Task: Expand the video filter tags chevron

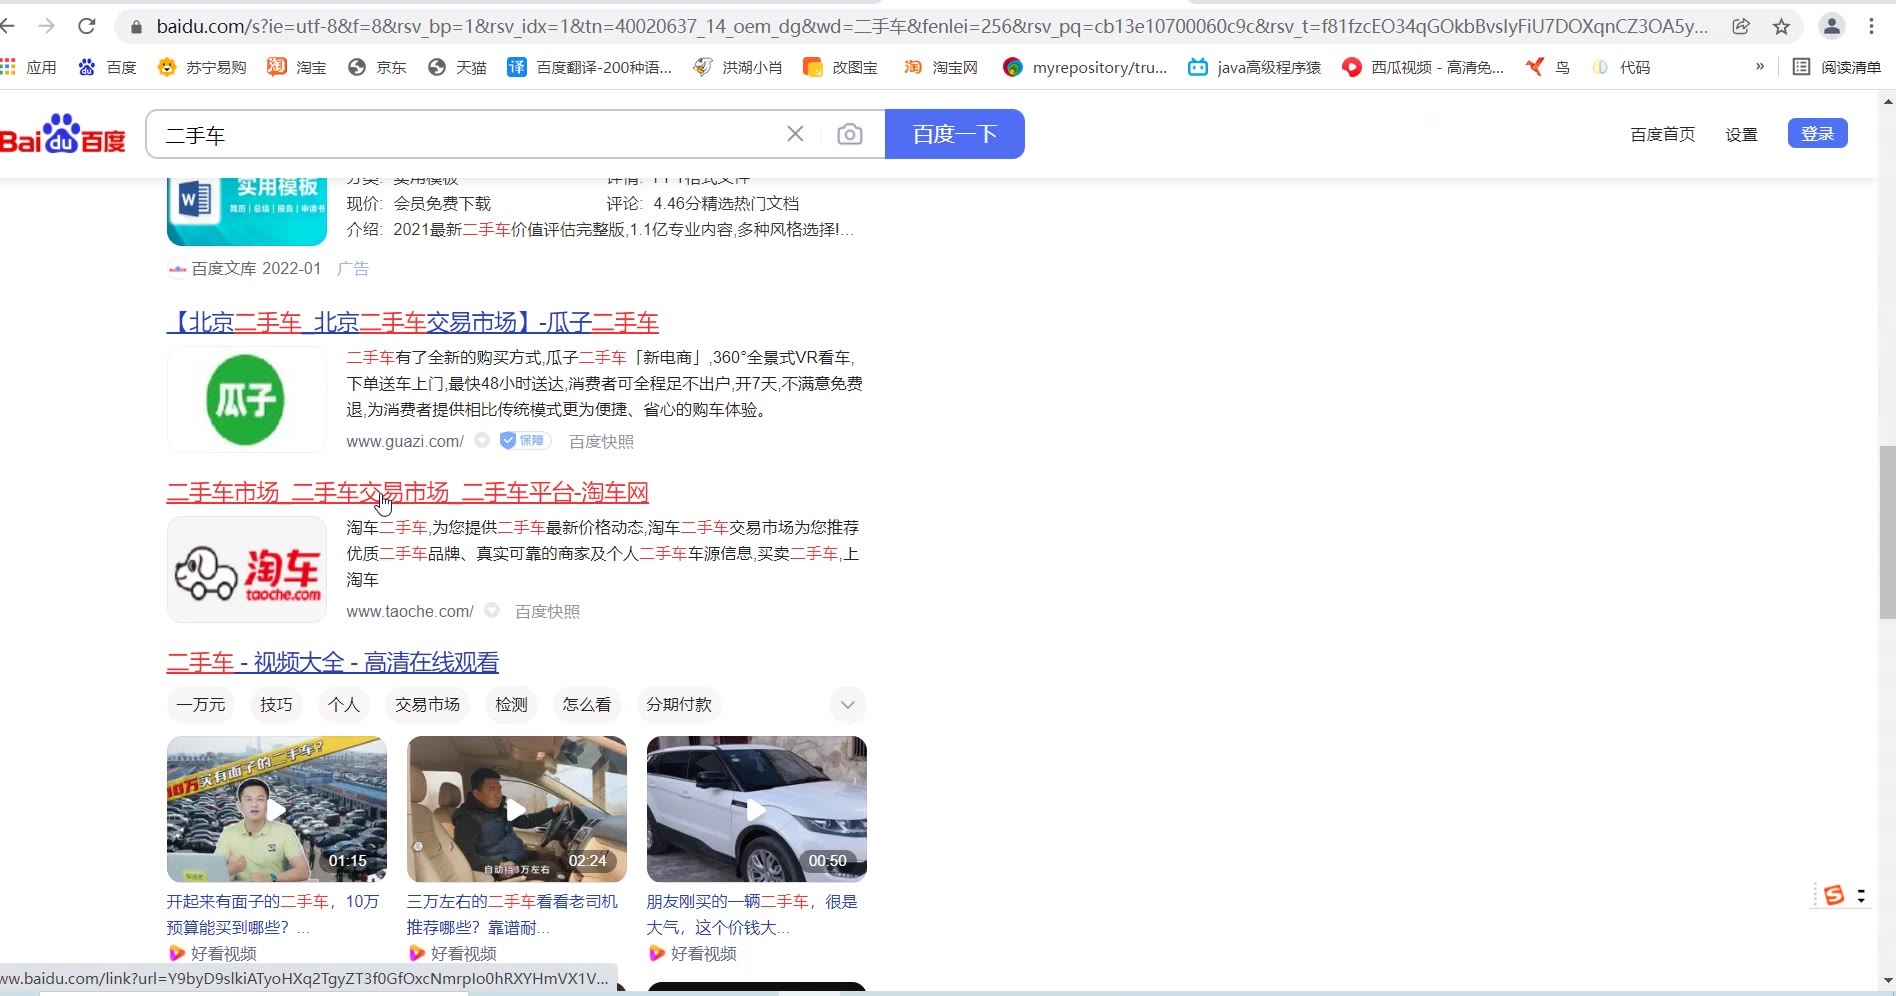Action: [x=848, y=705]
